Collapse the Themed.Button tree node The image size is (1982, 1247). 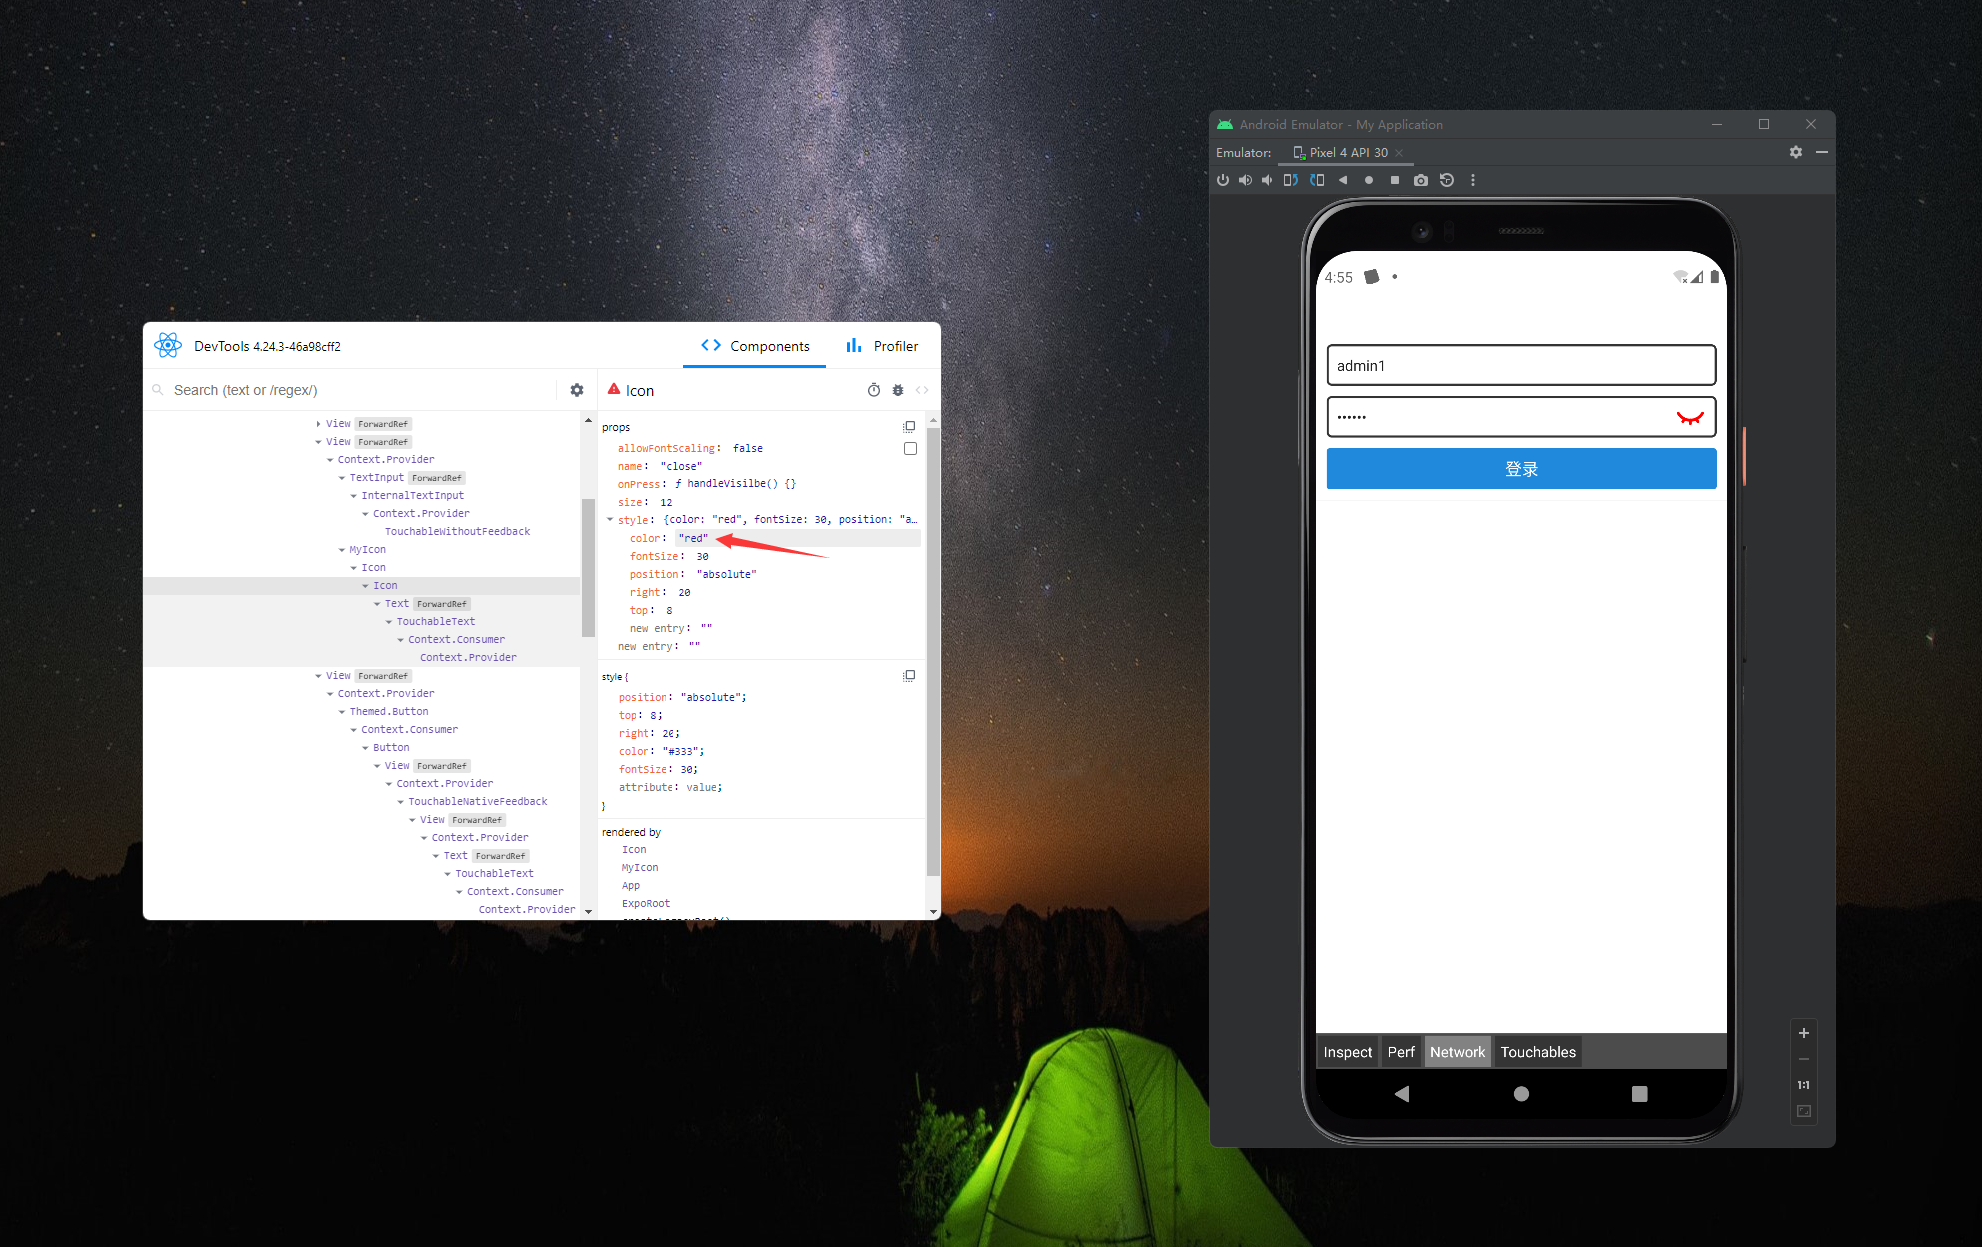pyautogui.click(x=342, y=712)
